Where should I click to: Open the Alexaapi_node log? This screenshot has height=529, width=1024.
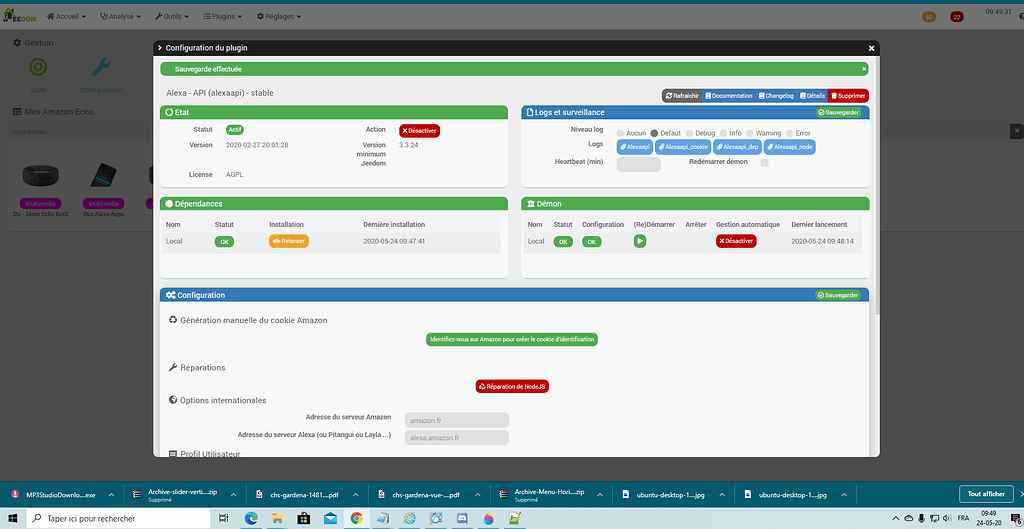tap(790, 148)
